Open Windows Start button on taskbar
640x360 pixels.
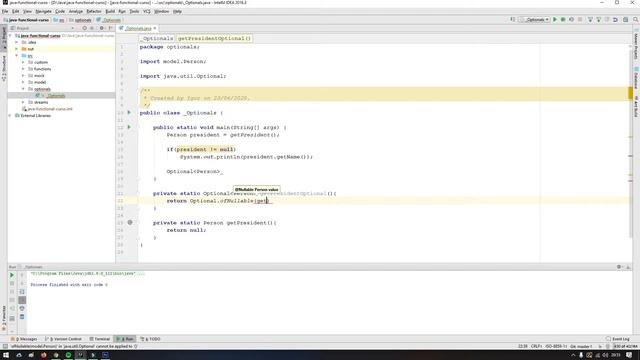point(6,355)
